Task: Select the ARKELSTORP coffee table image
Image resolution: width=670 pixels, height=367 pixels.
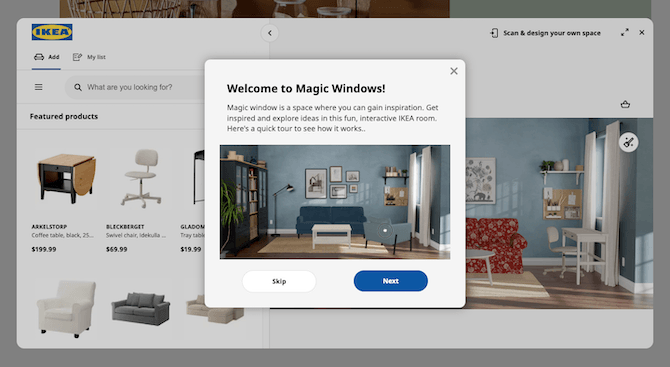Action: point(67,178)
